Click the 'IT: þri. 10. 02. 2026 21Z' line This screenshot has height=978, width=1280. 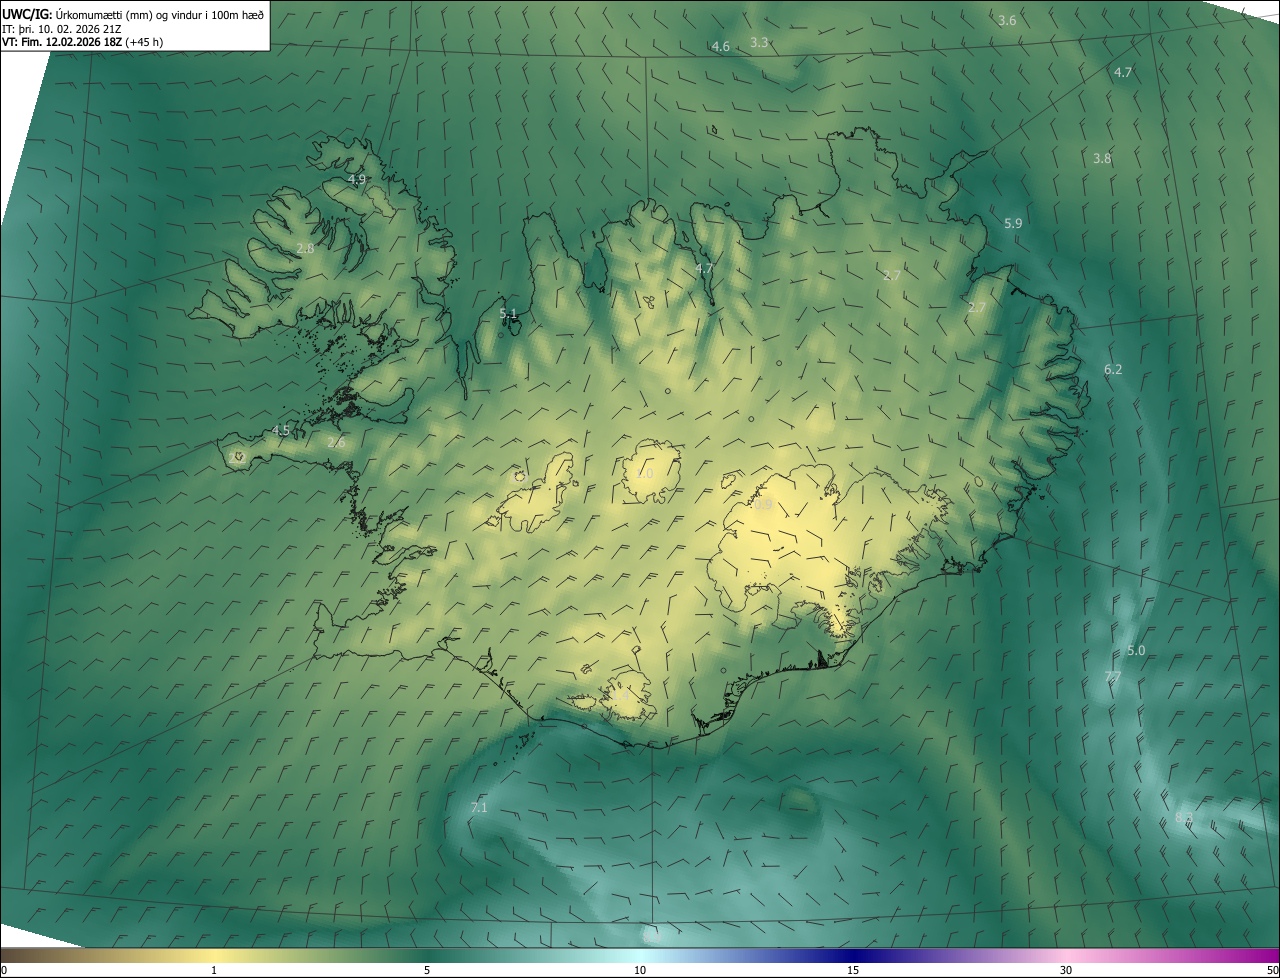(62, 28)
